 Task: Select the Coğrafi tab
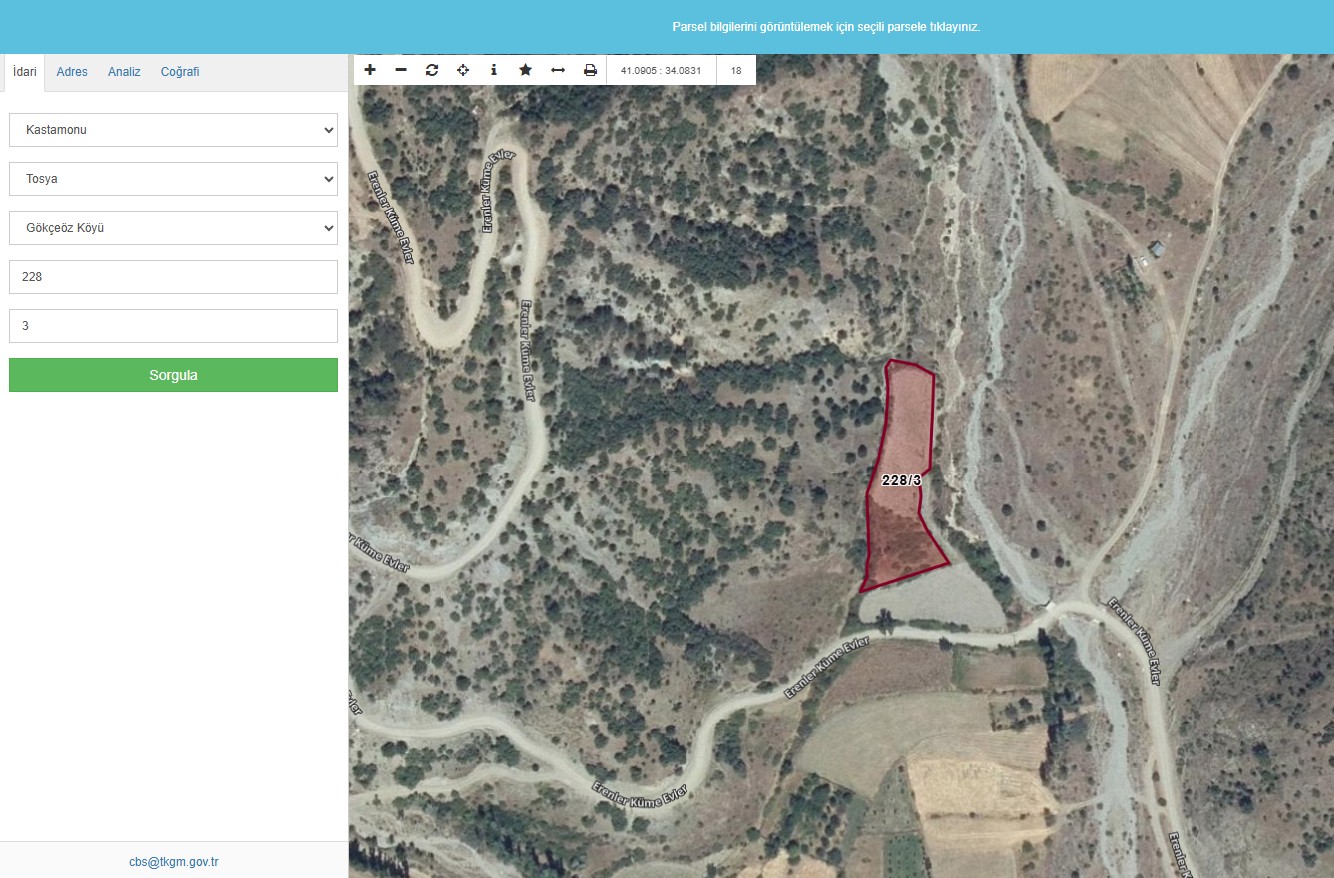click(x=180, y=72)
